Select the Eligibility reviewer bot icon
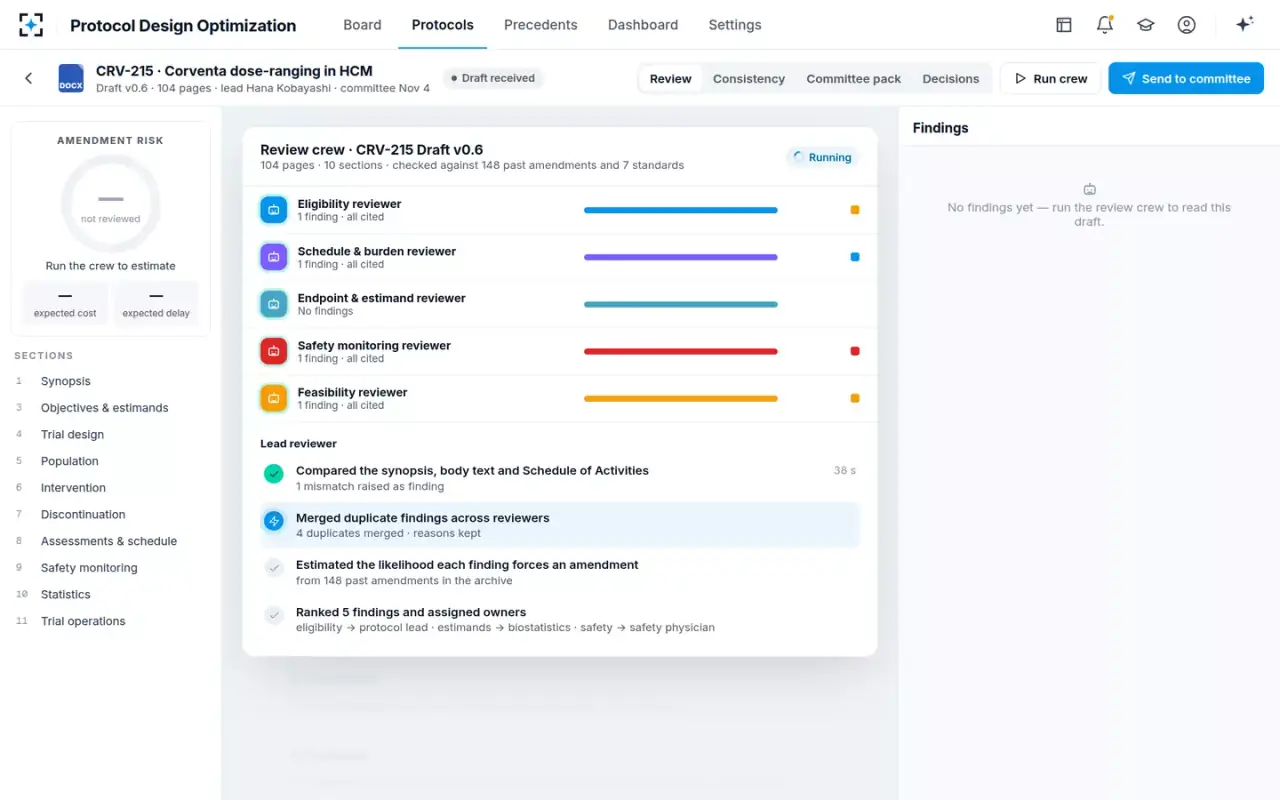The width and height of the screenshot is (1280, 800). pos(273,210)
